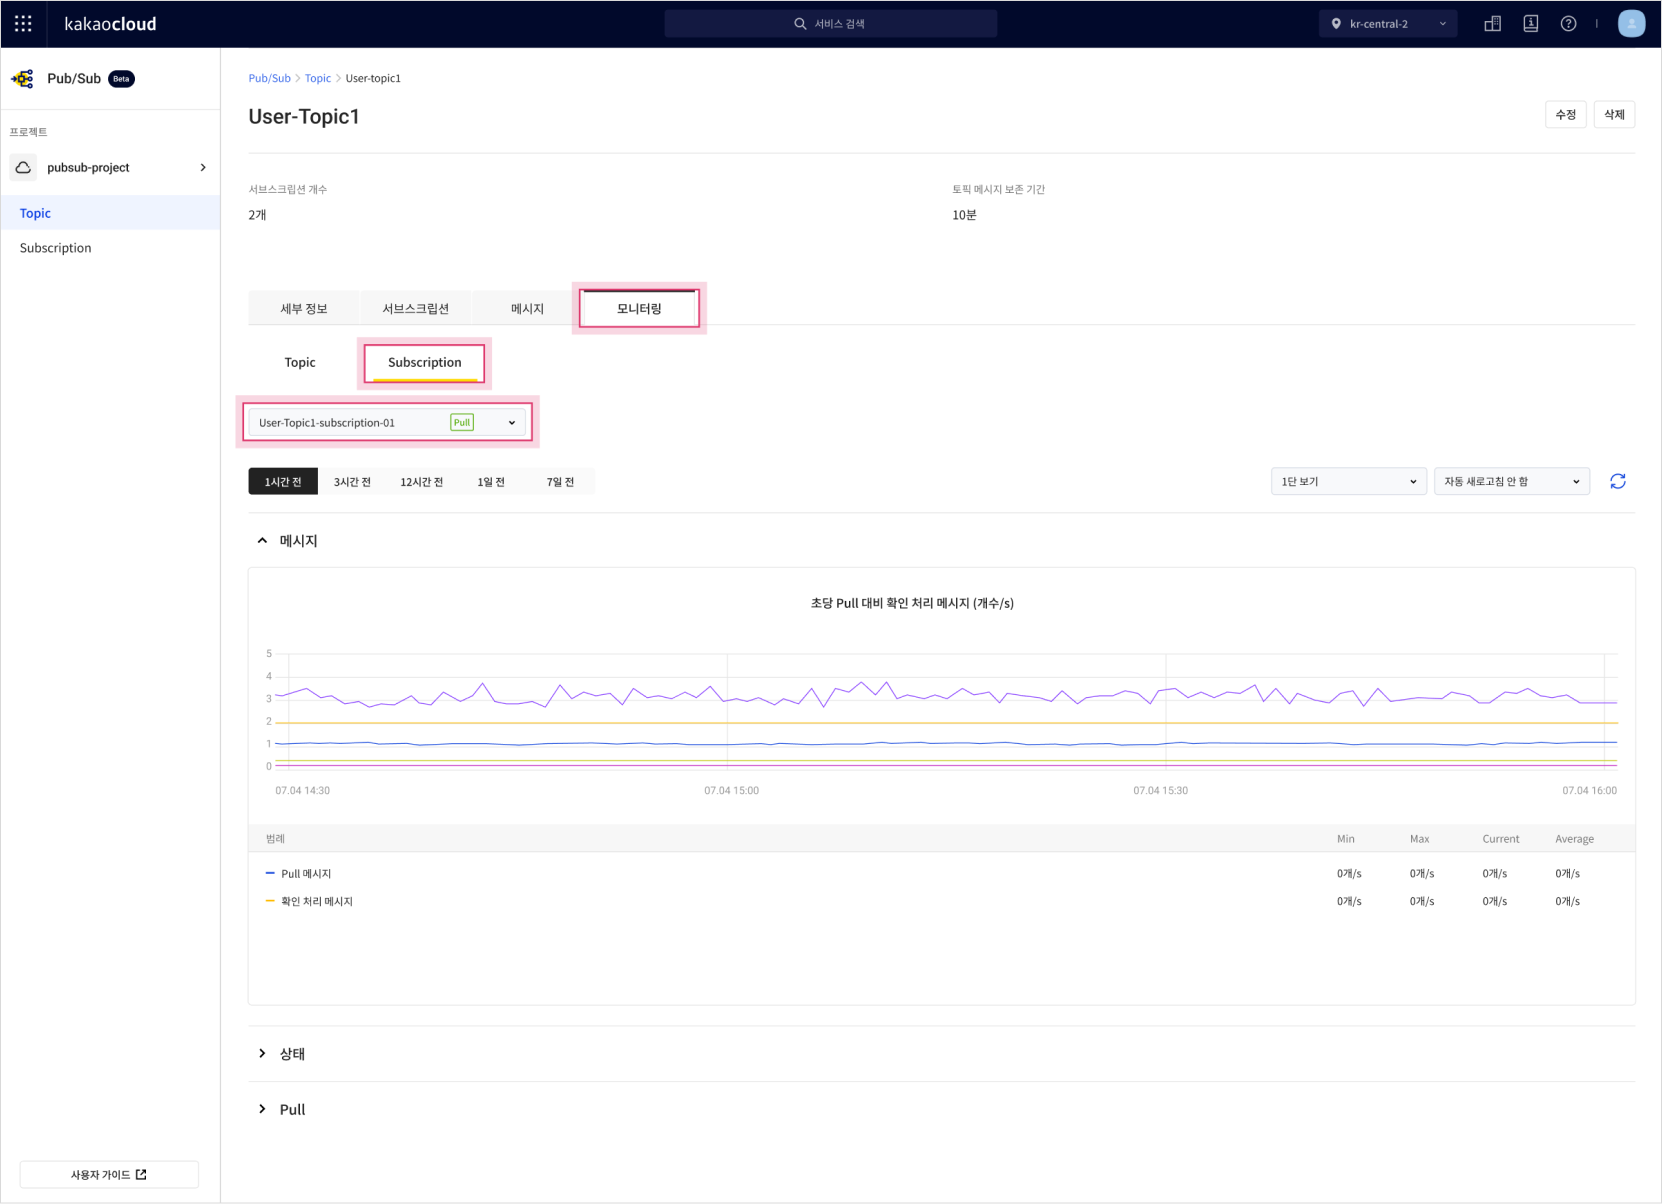Open the kr-central-2 region dropdown
Image resolution: width=1662 pixels, height=1204 pixels.
pyautogui.click(x=1387, y=24)
